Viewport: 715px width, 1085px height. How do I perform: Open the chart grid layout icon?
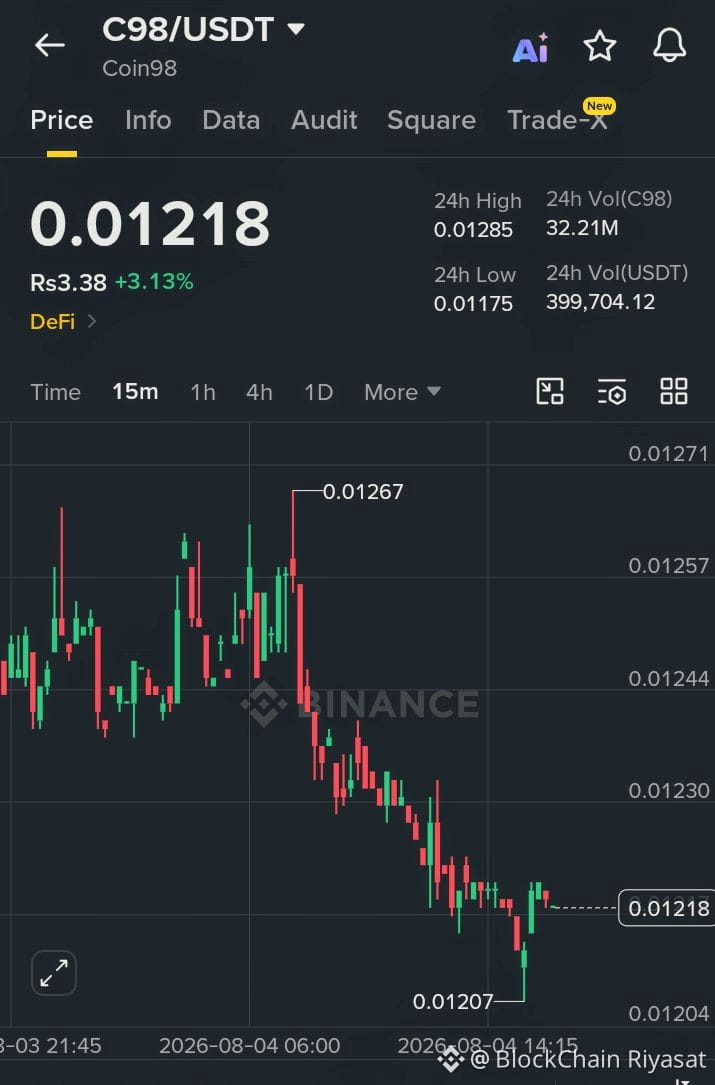(673, 392)
